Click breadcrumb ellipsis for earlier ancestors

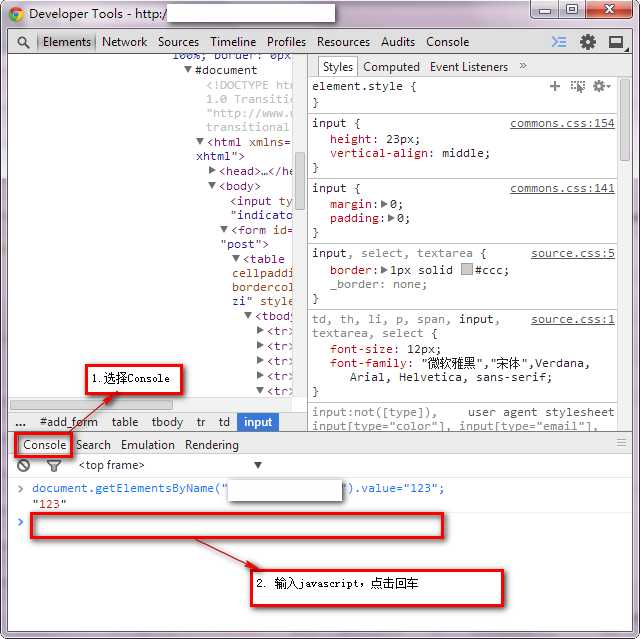pos(21,423)
